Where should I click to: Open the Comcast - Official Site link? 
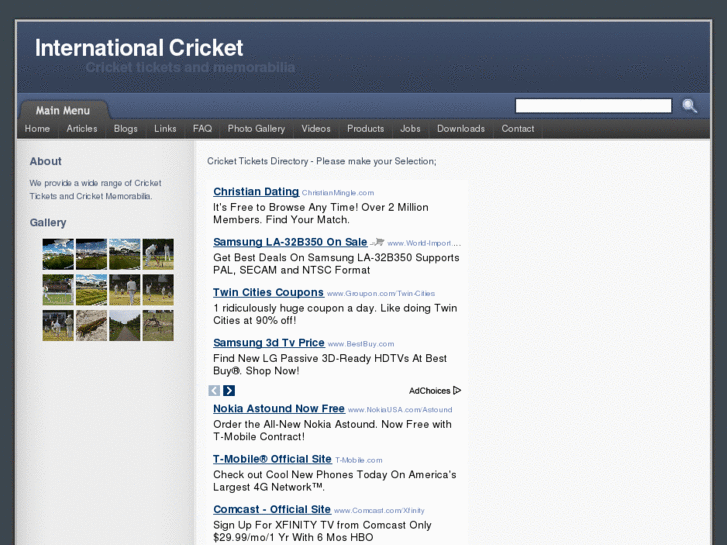[x=272, y=509]
